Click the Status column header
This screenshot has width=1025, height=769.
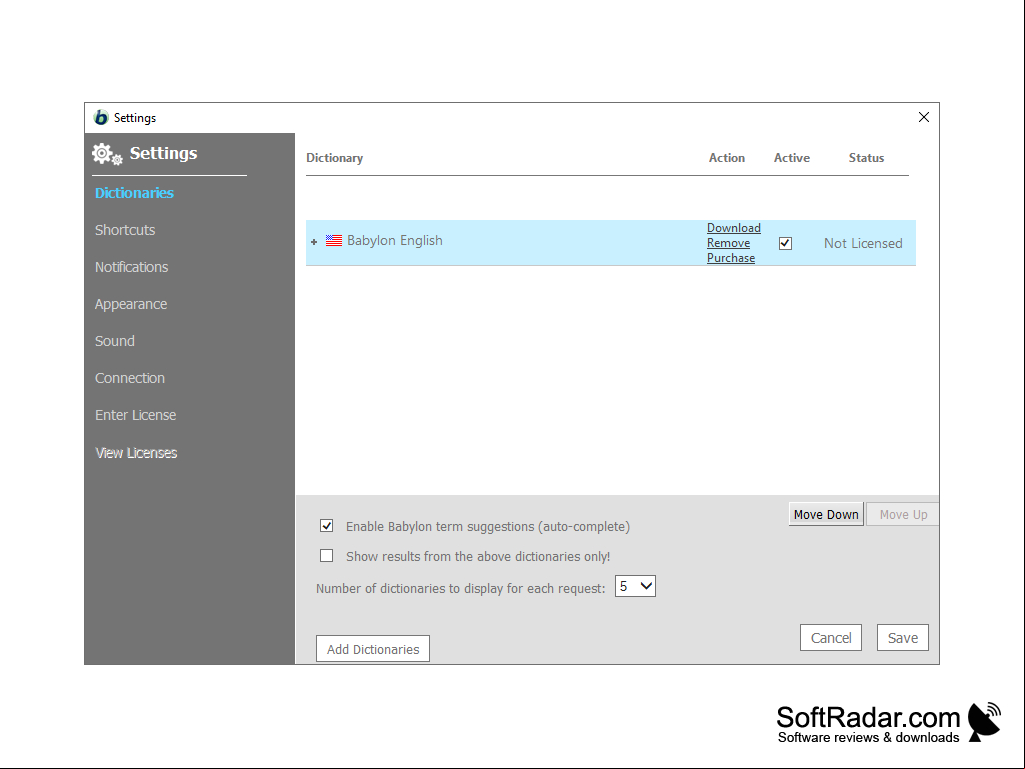(x=866, y=158)
